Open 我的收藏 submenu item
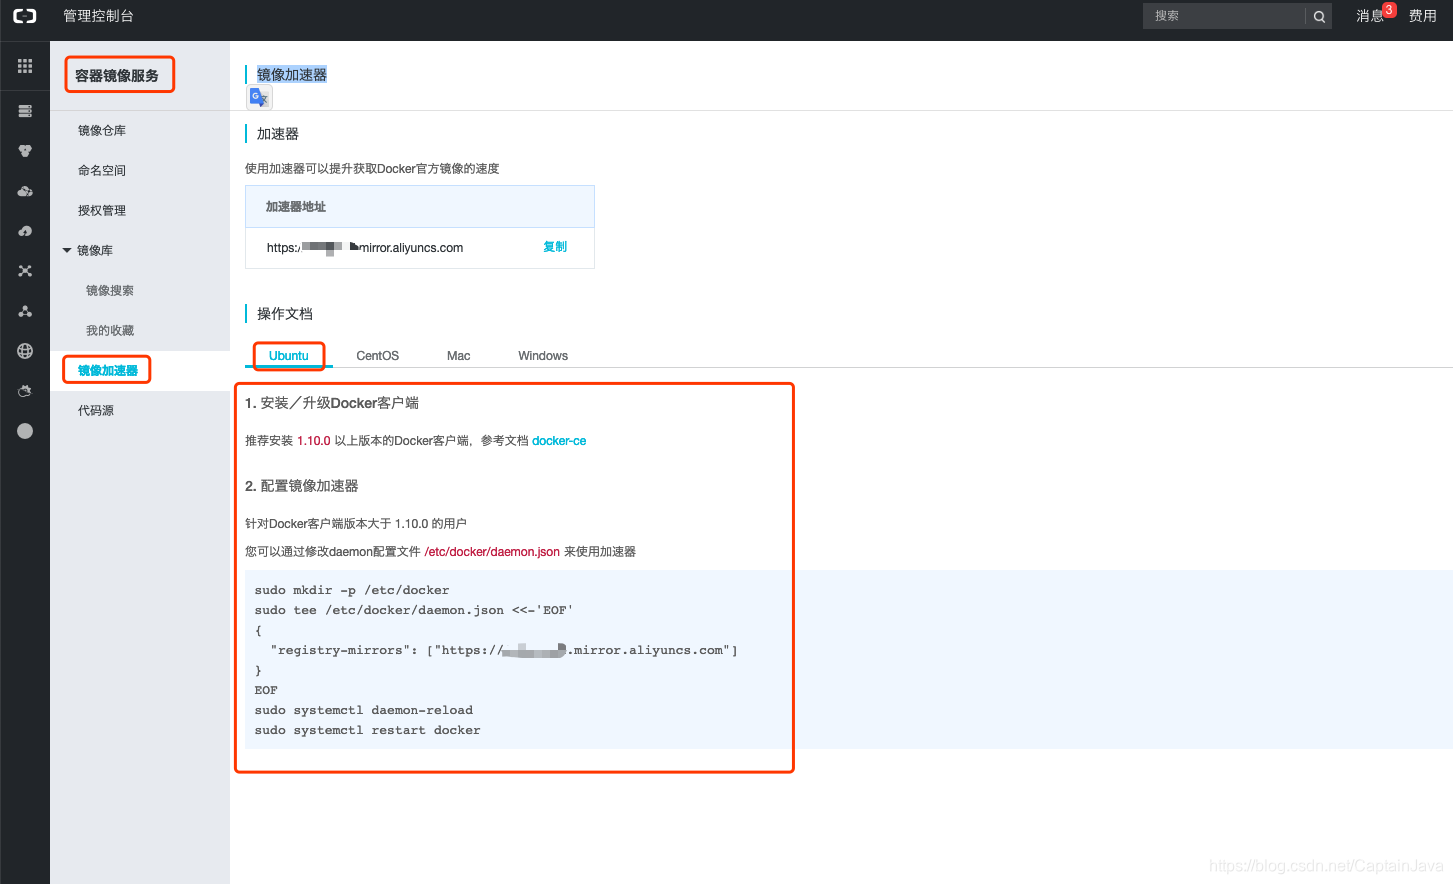1453x884 pixels. (110, 331)
